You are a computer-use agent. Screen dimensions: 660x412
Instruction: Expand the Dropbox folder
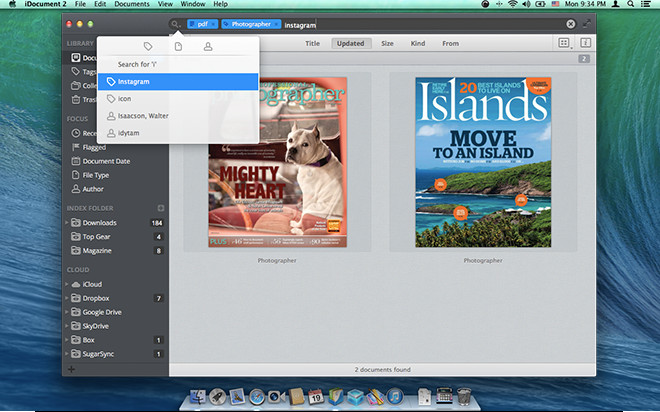67,298
